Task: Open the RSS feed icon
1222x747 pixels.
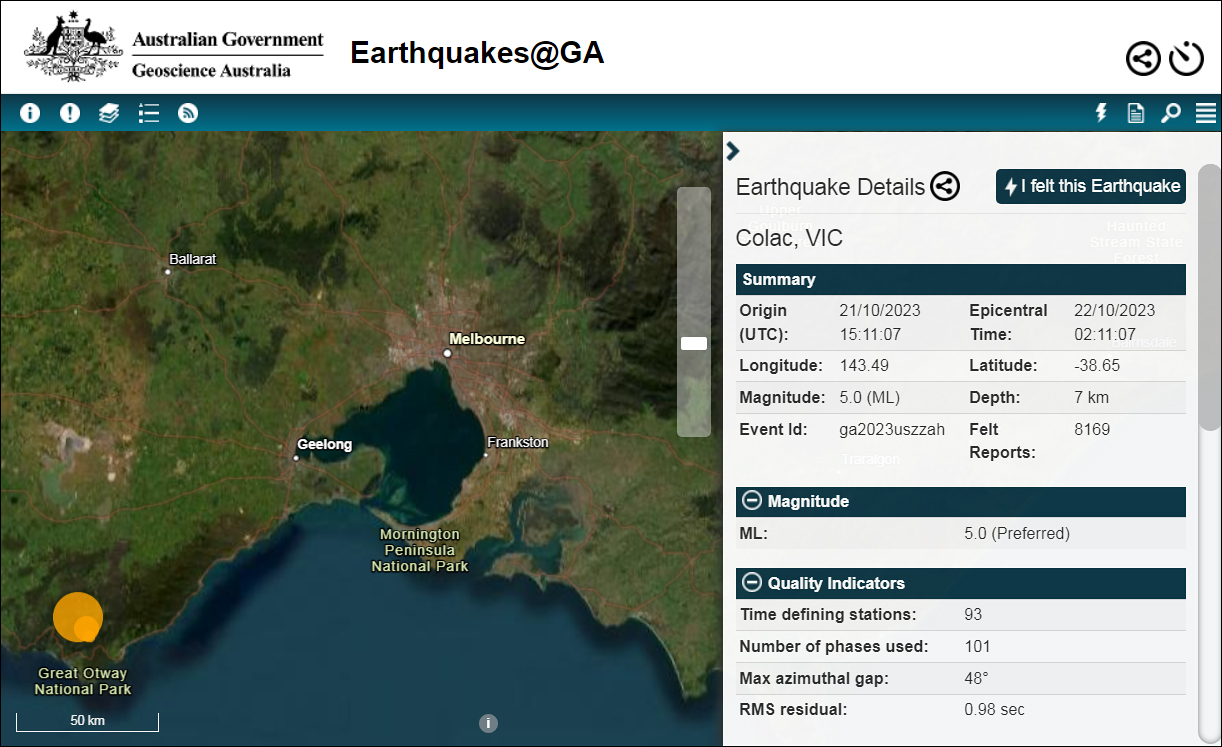Action: [x=188, y=113]
